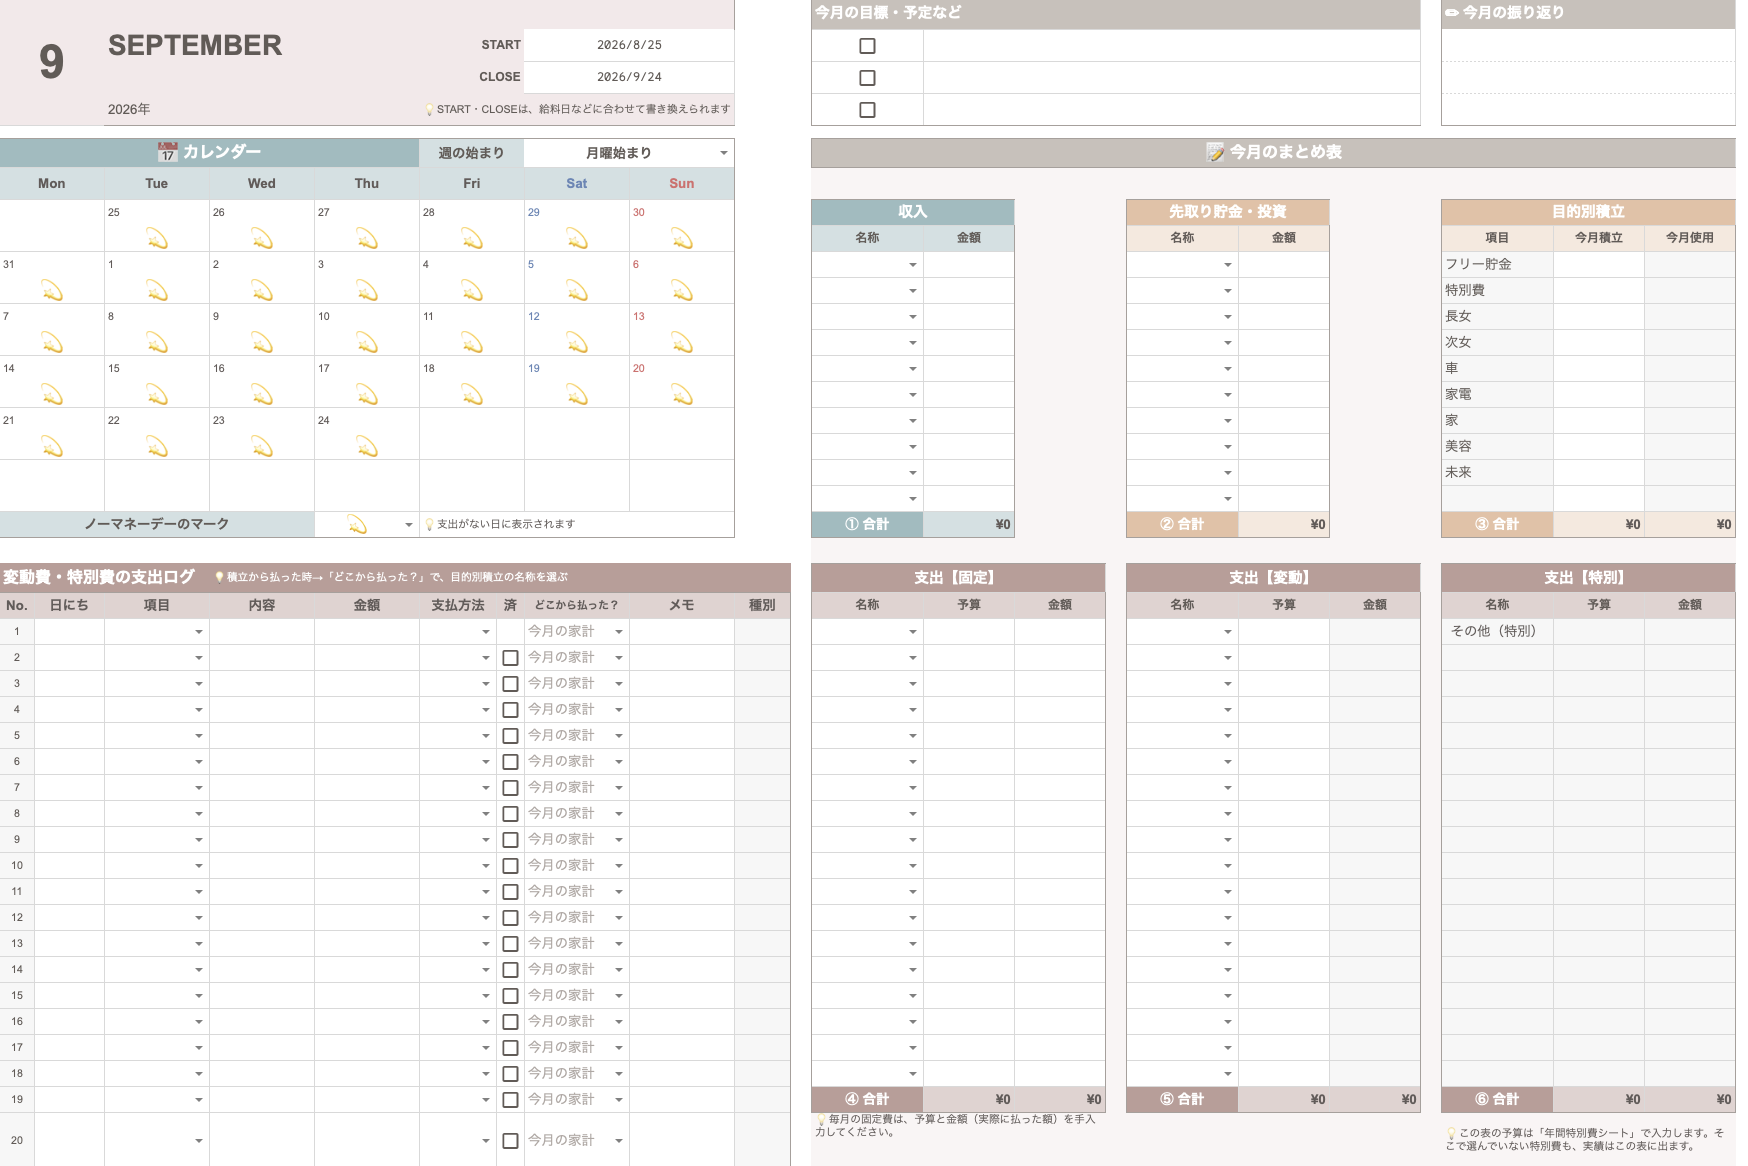Open the 項目 dropdown in log row 1
The height and width of the screenshot is (1166, 1748).
[x=199, y=632]
